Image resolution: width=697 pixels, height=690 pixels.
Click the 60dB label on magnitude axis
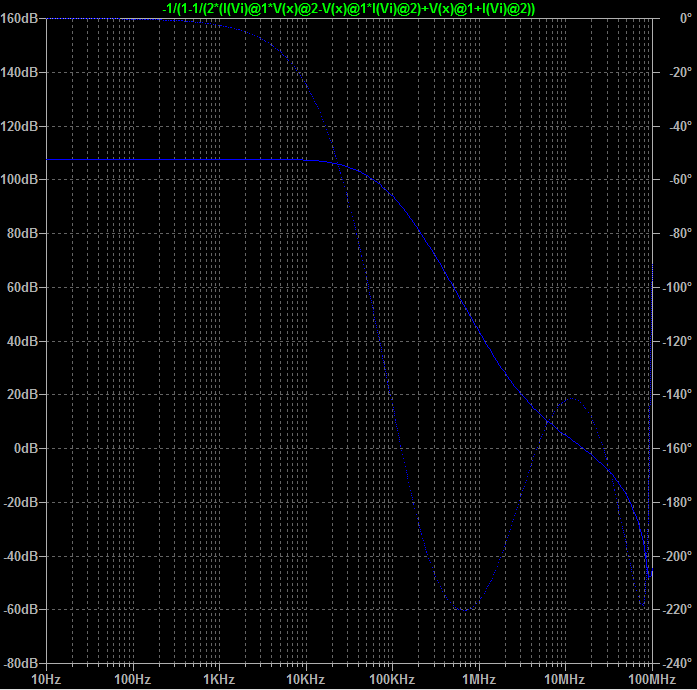tap(23, 287)
